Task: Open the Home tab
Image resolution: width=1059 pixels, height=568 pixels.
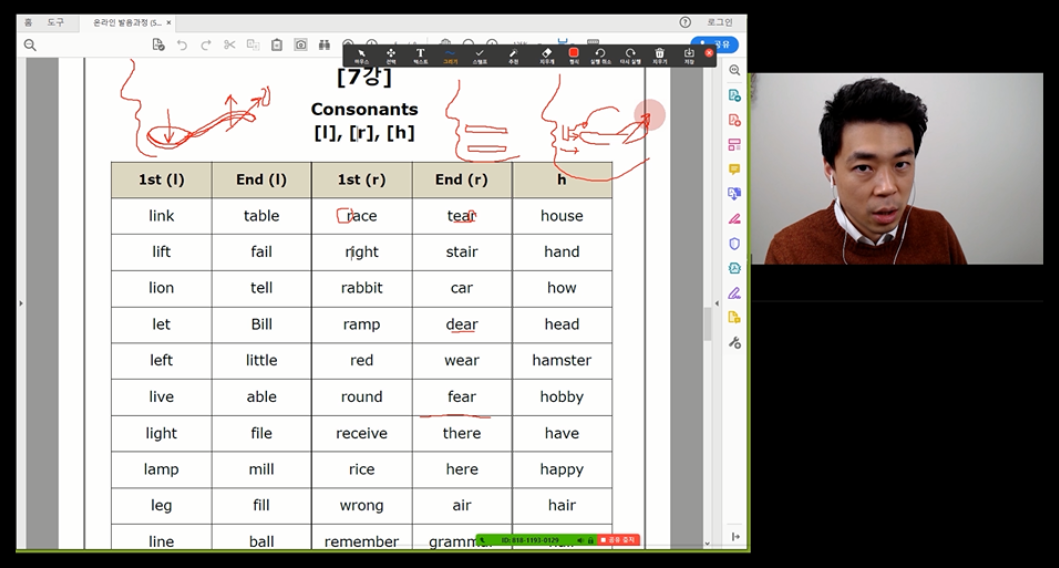Action: pyautogui.click(x=28, y=22)
